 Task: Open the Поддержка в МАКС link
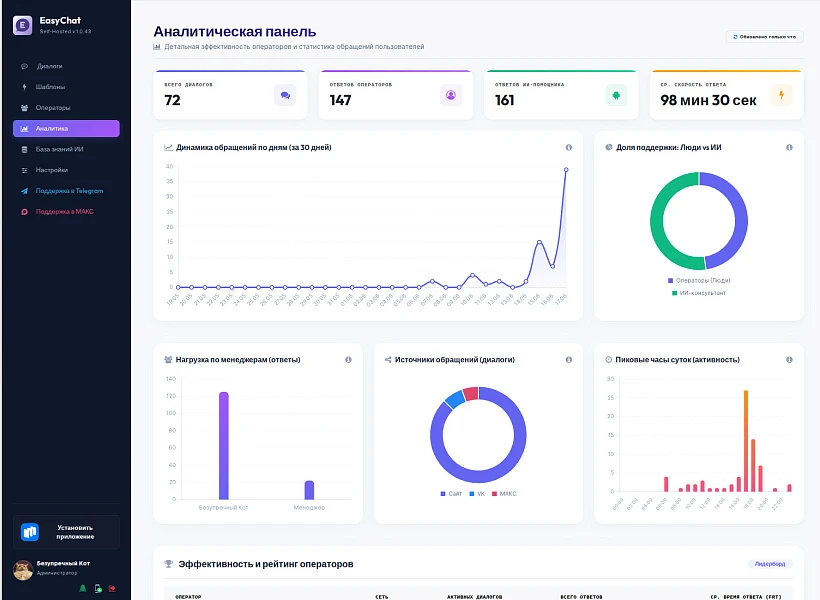tap(66, 212)
